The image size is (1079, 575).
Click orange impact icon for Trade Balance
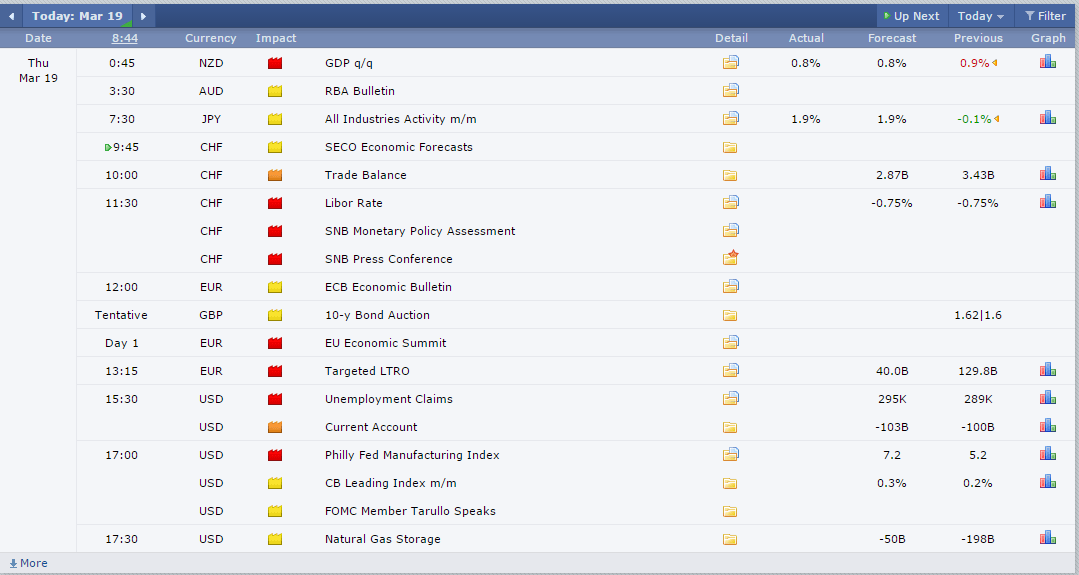(x=275, y=175)
